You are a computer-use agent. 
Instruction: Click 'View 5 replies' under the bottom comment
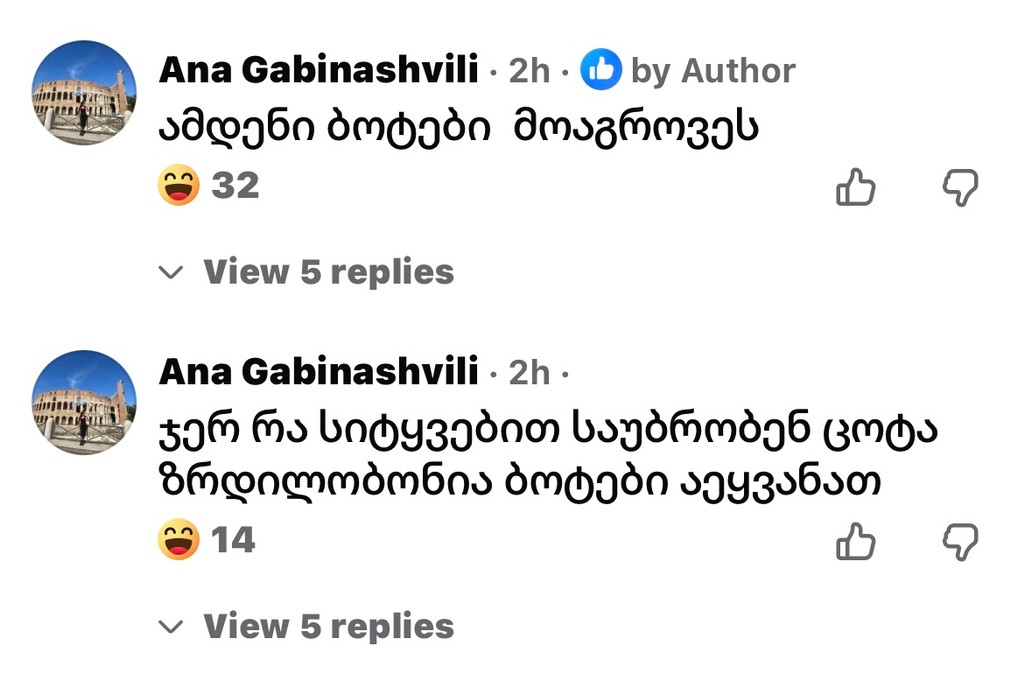point(328,627)
